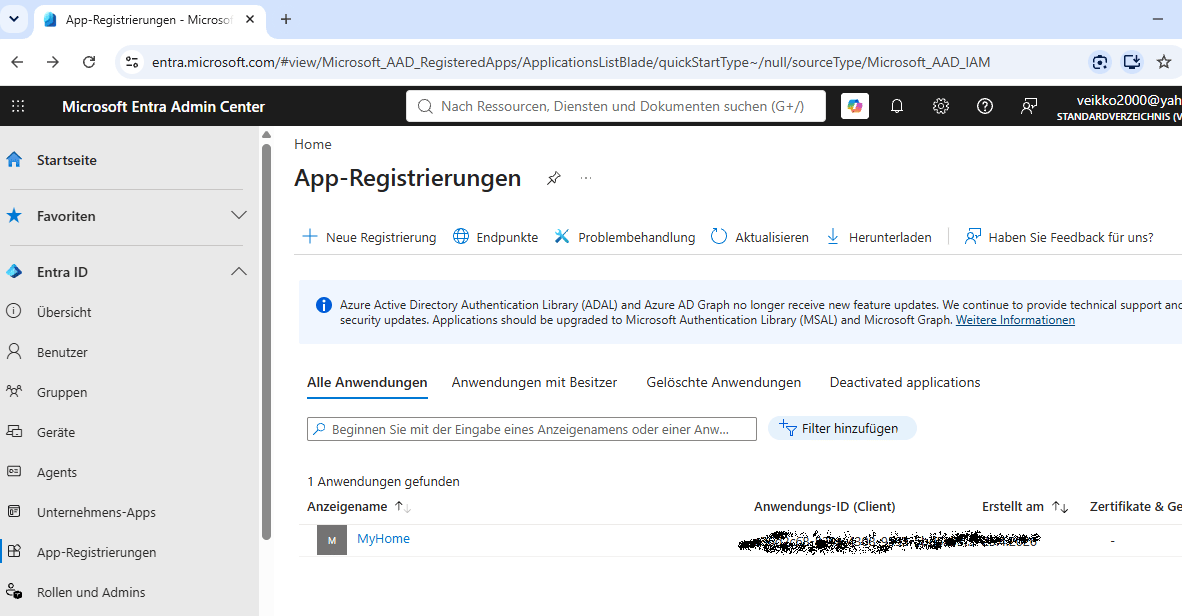Click the Neue Registrierung plus icon
The image size is (1182, 616).
310,237
